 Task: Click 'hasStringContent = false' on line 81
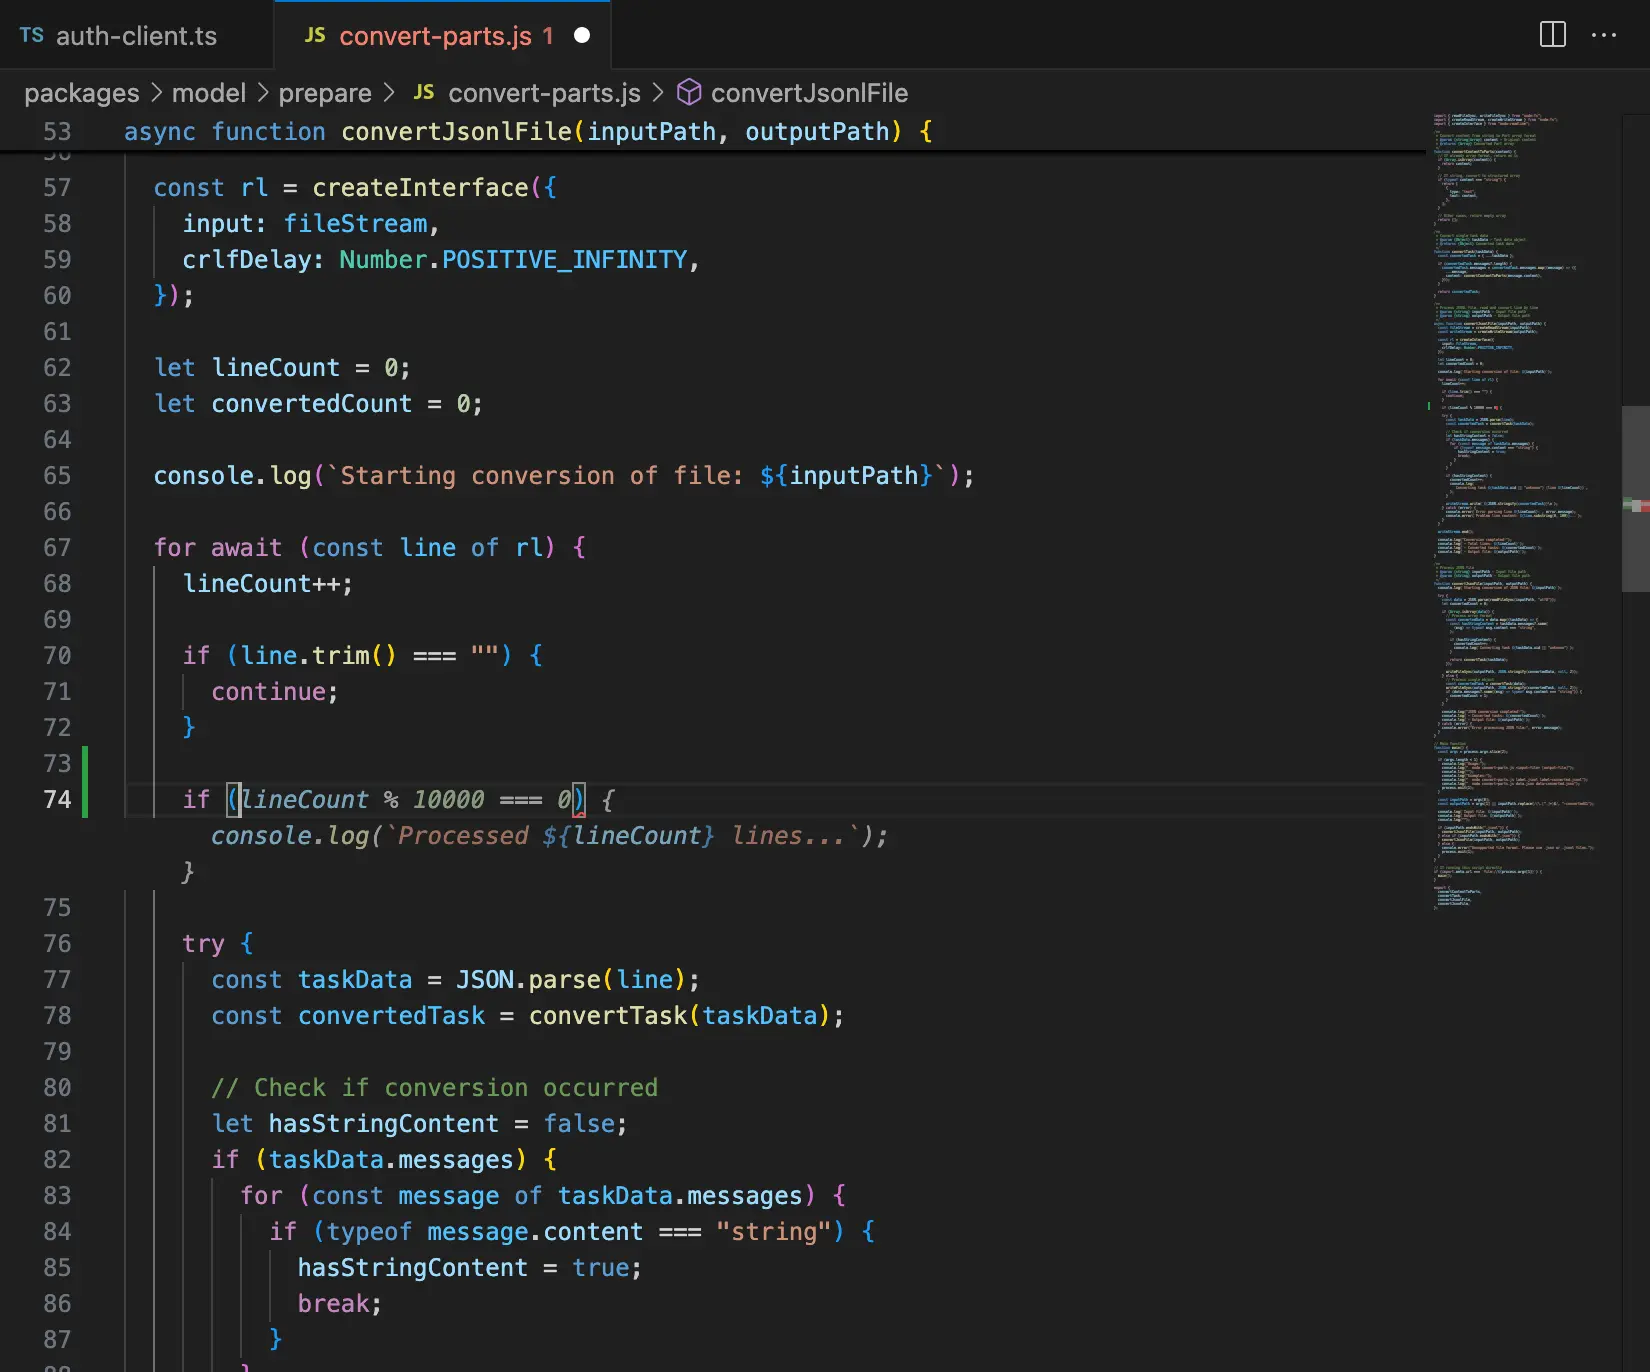[441, 1124]
